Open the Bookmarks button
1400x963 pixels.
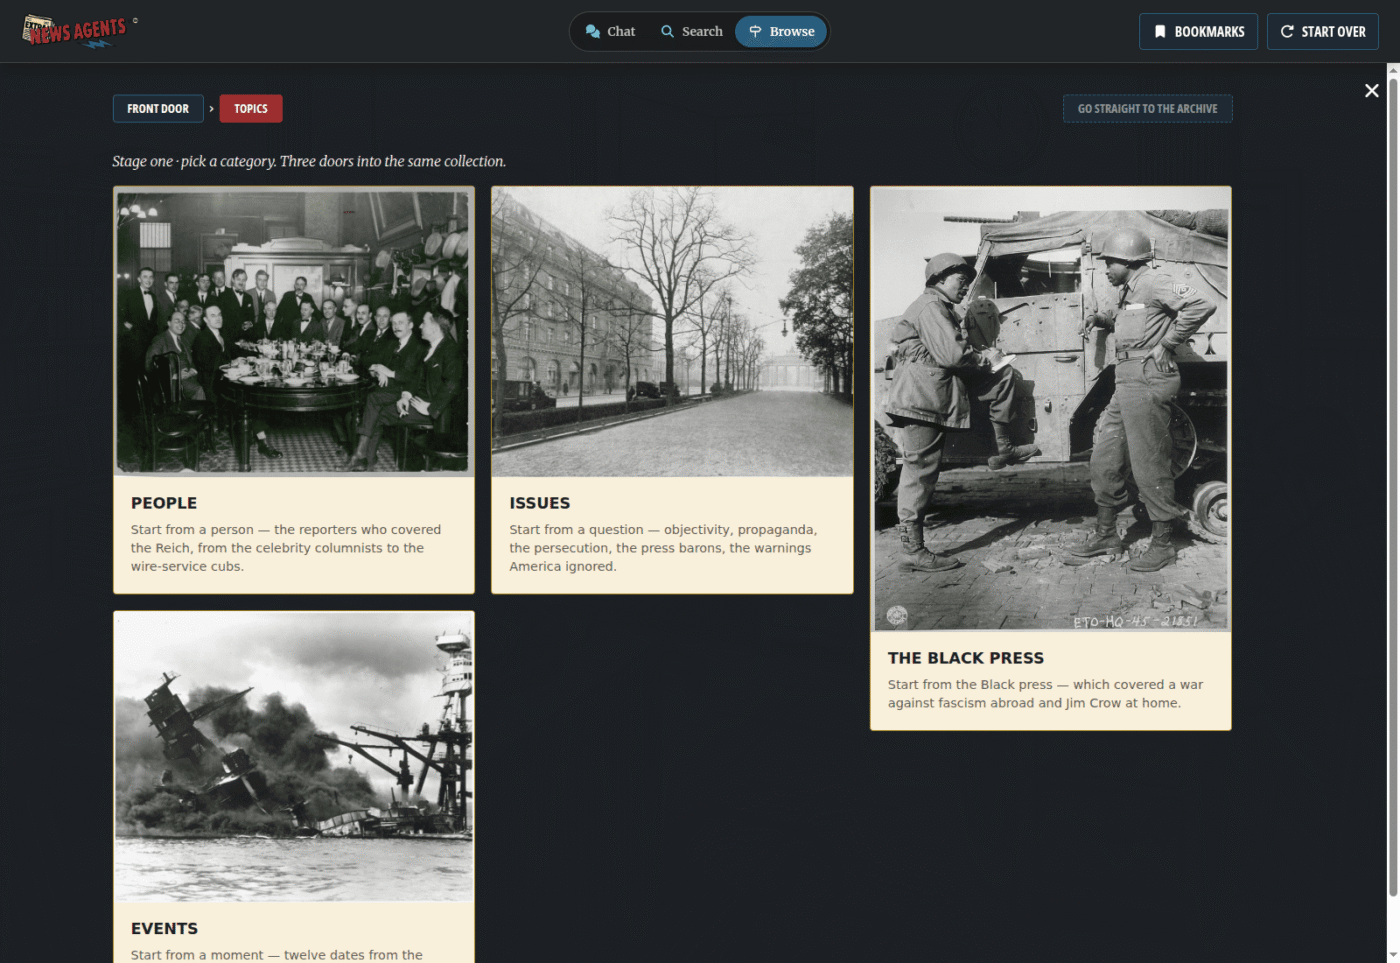1198,31
